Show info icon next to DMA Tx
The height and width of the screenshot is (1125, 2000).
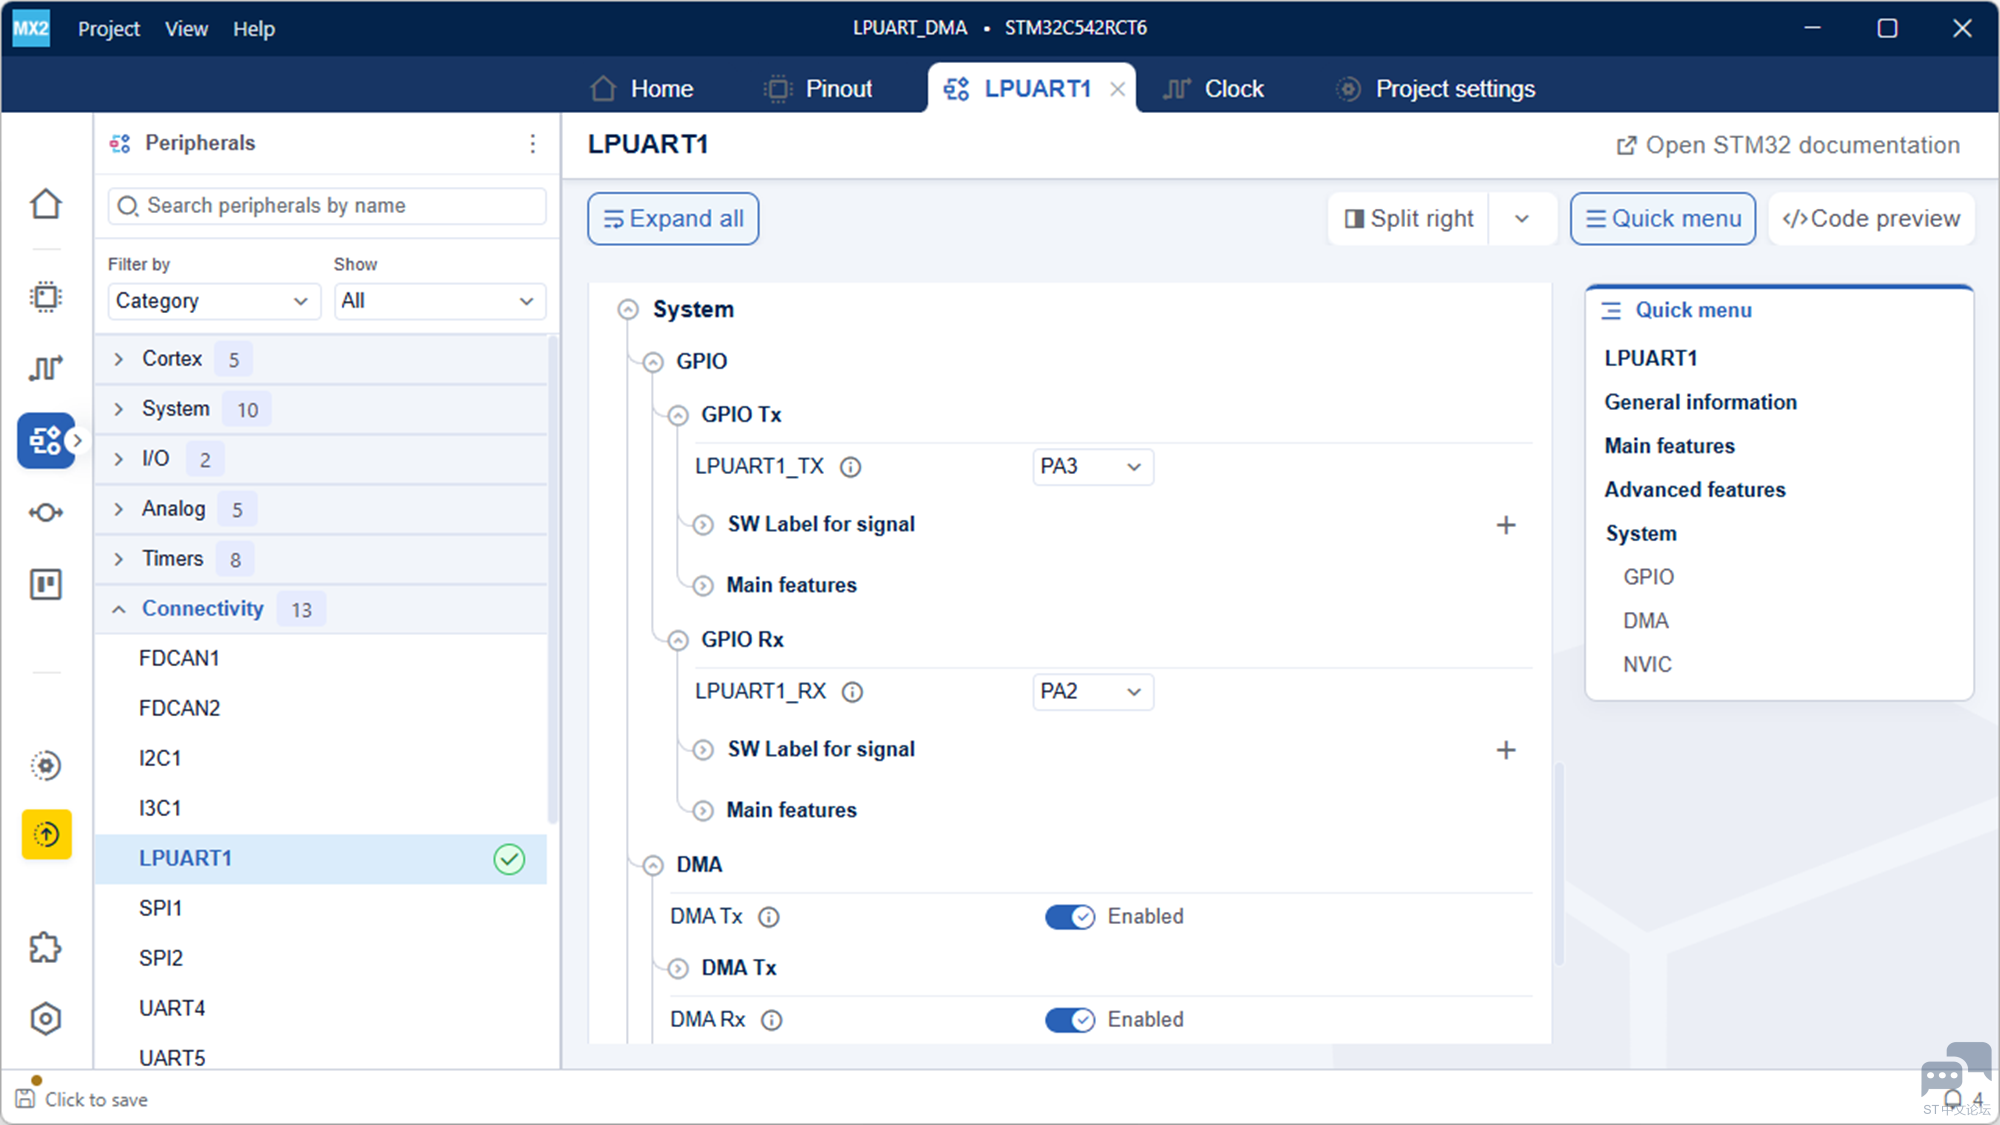tap(769, 917)
